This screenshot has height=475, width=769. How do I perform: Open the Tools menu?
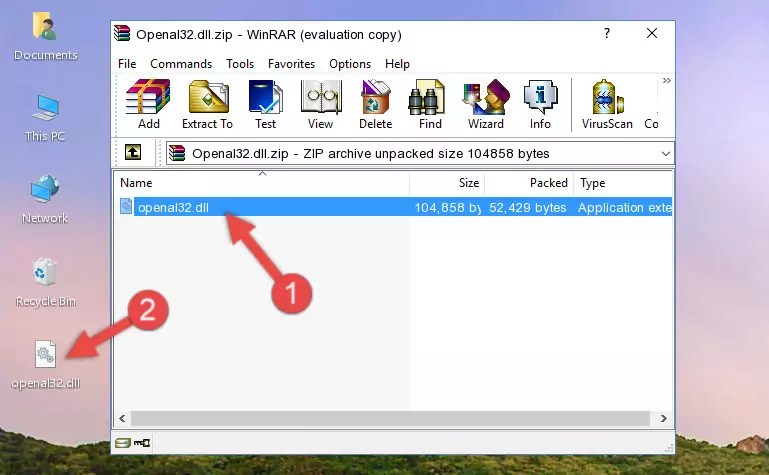point(240,64)
